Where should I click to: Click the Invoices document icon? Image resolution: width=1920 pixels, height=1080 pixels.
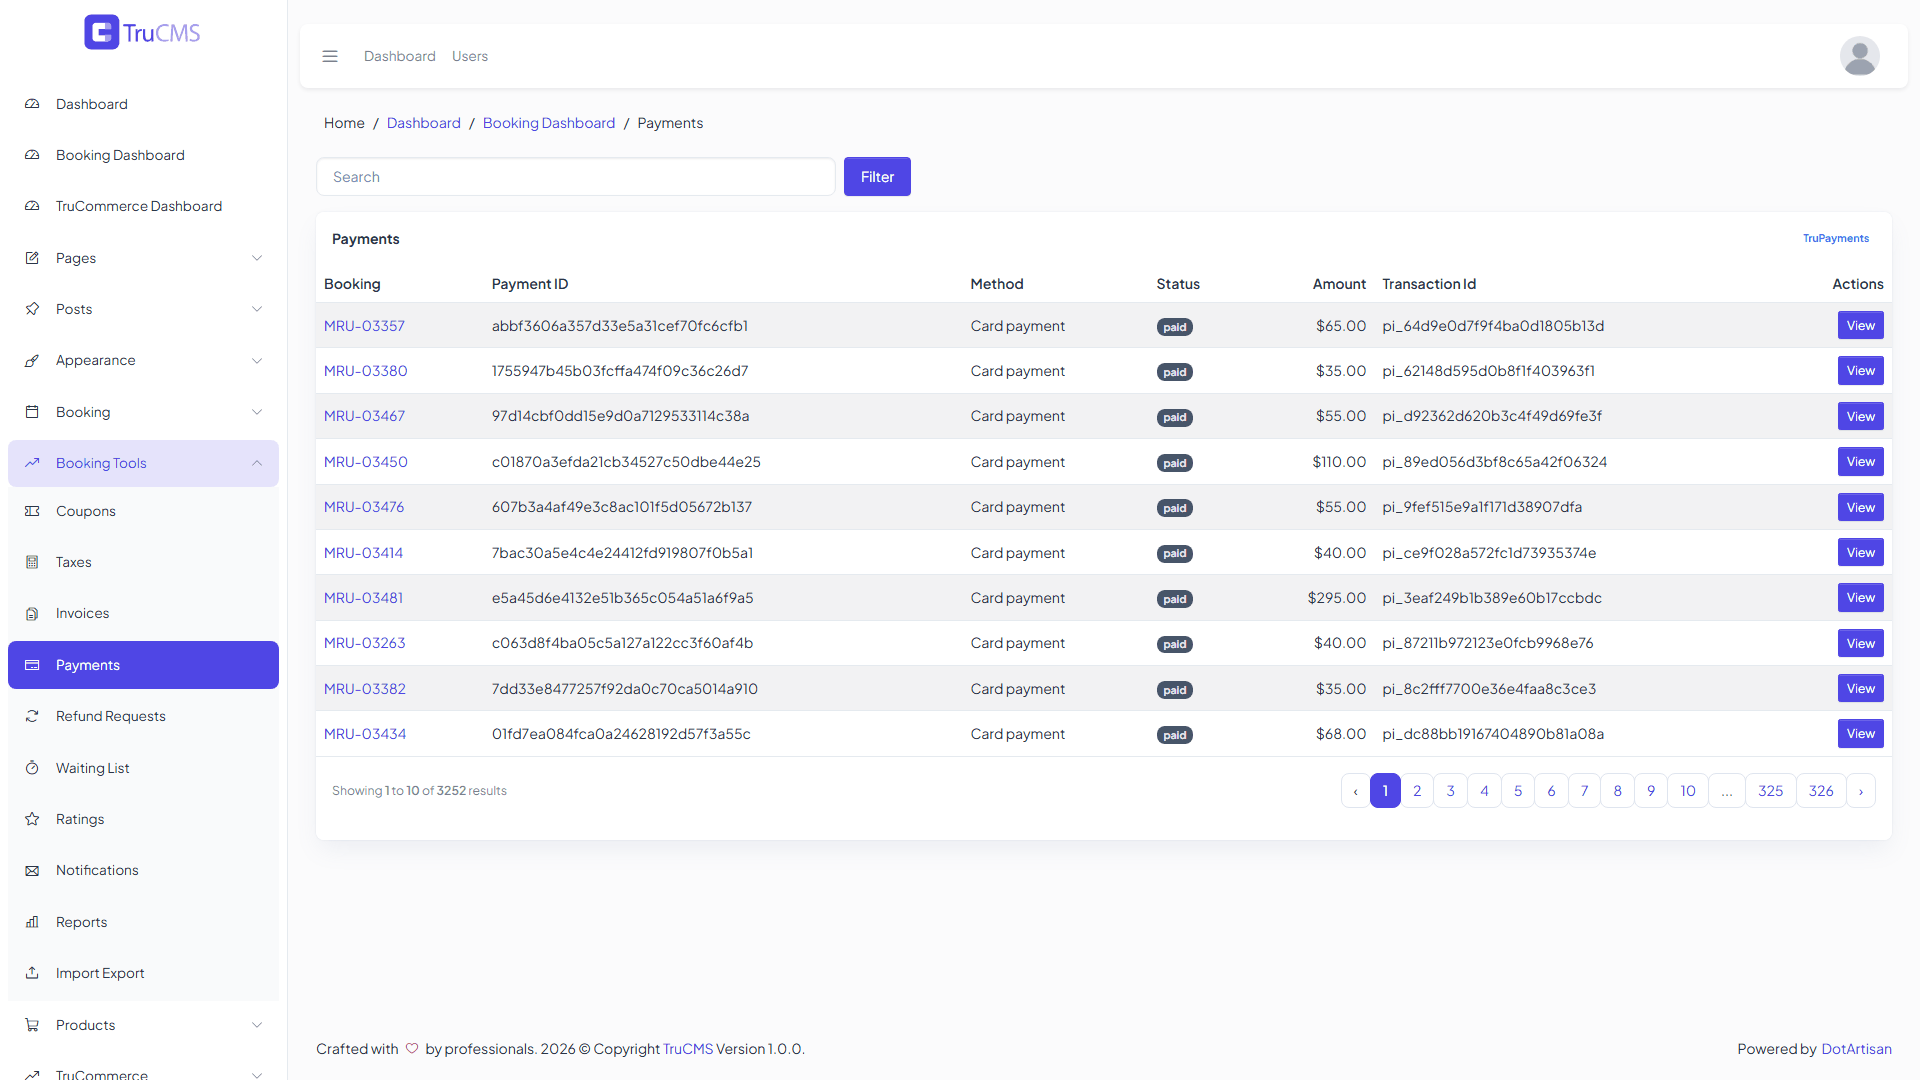point(32,613)
